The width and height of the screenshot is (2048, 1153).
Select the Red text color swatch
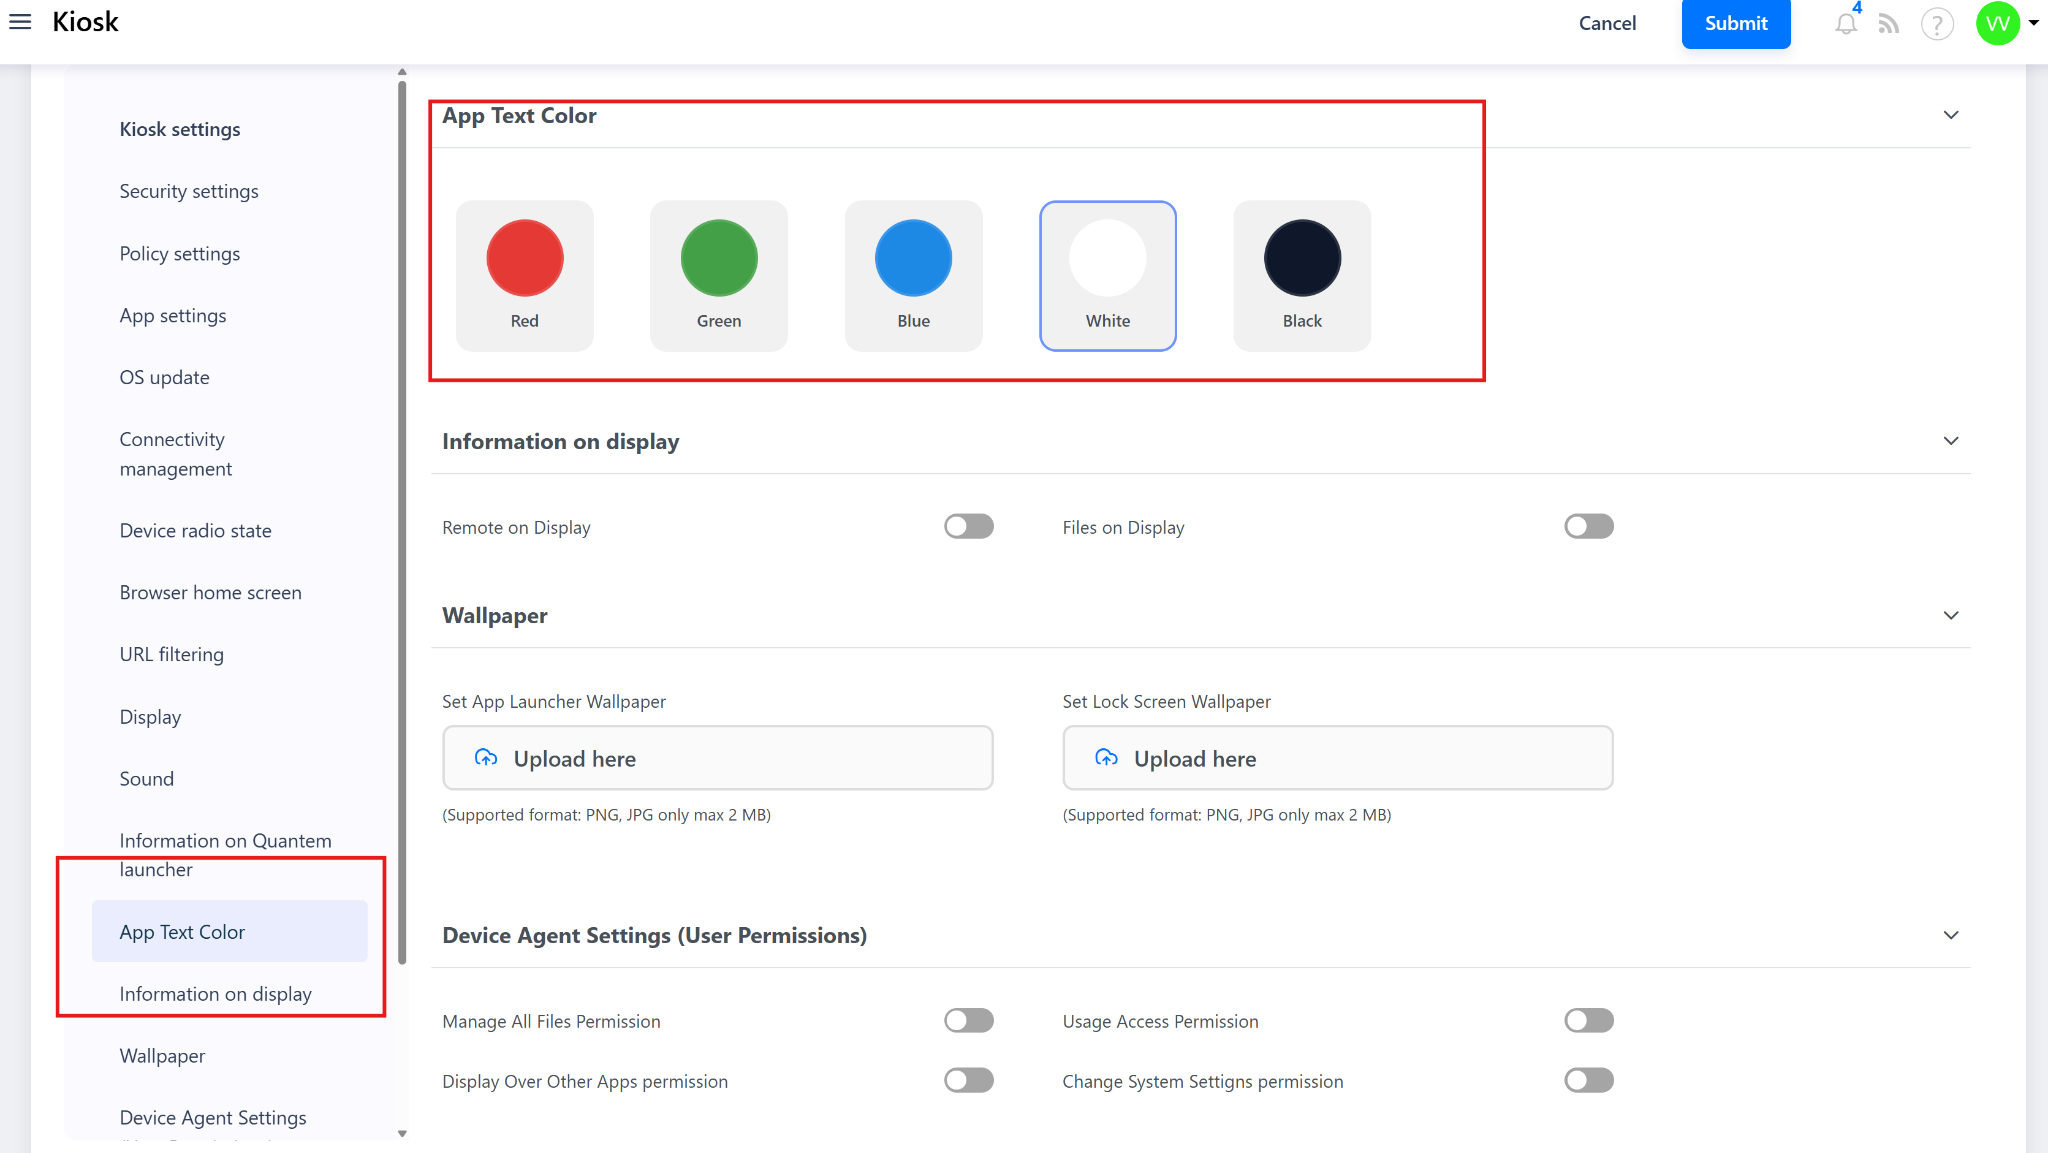pyautogui.click(x=525, y=275)
